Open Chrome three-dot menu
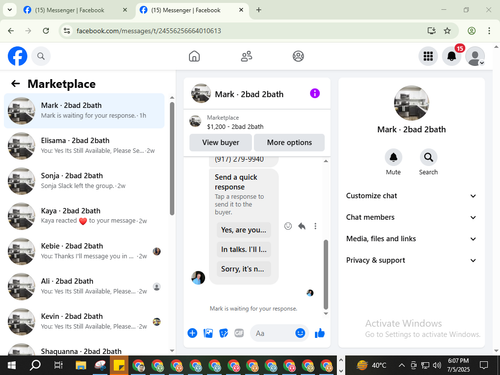The height and width of the screenshot is (375, 500). pos(489,31)
